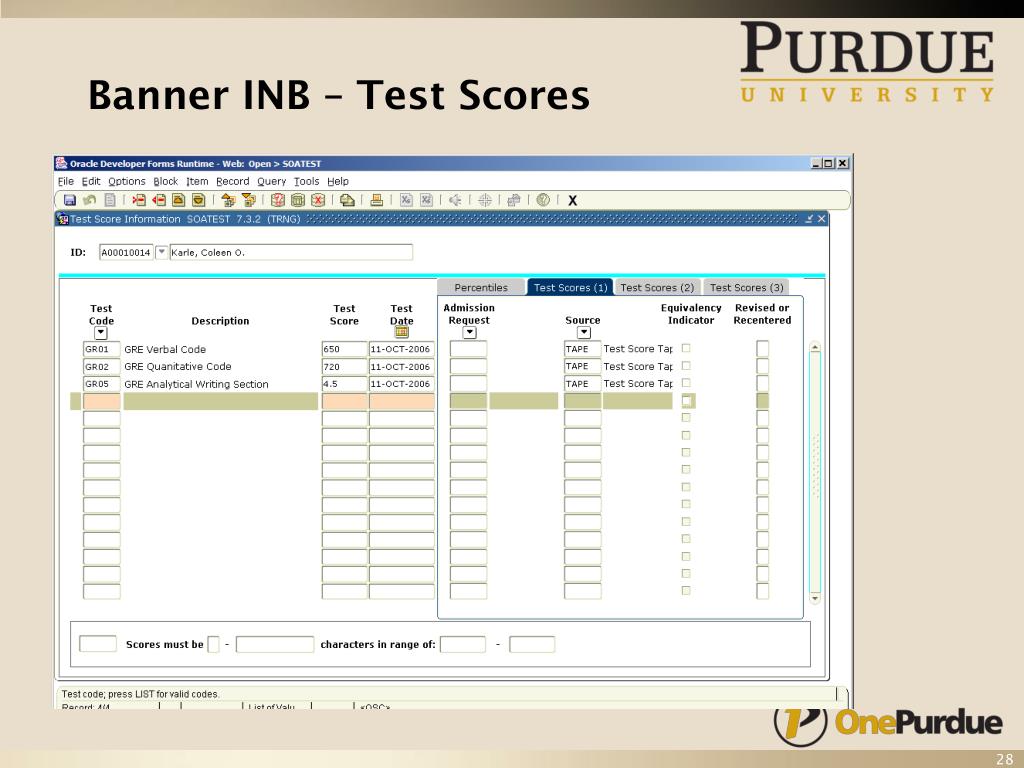Jump to Next Block via toolbar icon
Viewport: 1024px width, 768px height.
coord(248,200)
